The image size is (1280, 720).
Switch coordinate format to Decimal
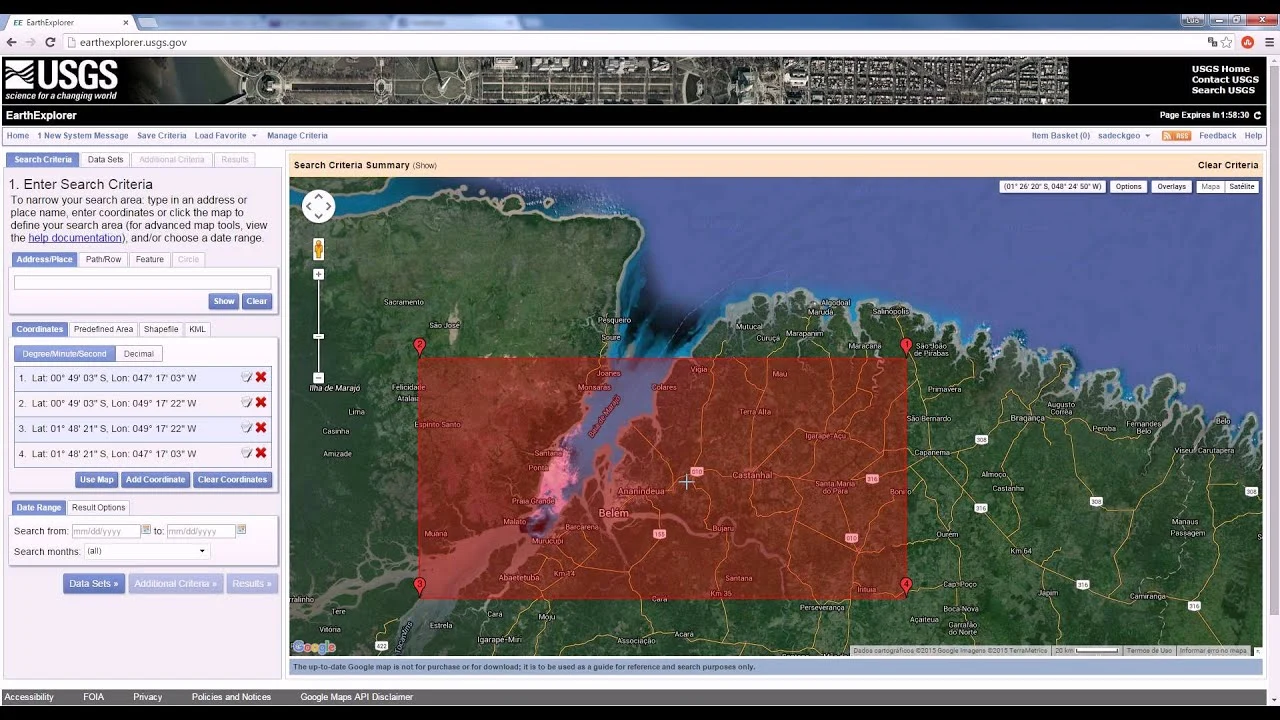click(x=139, y=354)
